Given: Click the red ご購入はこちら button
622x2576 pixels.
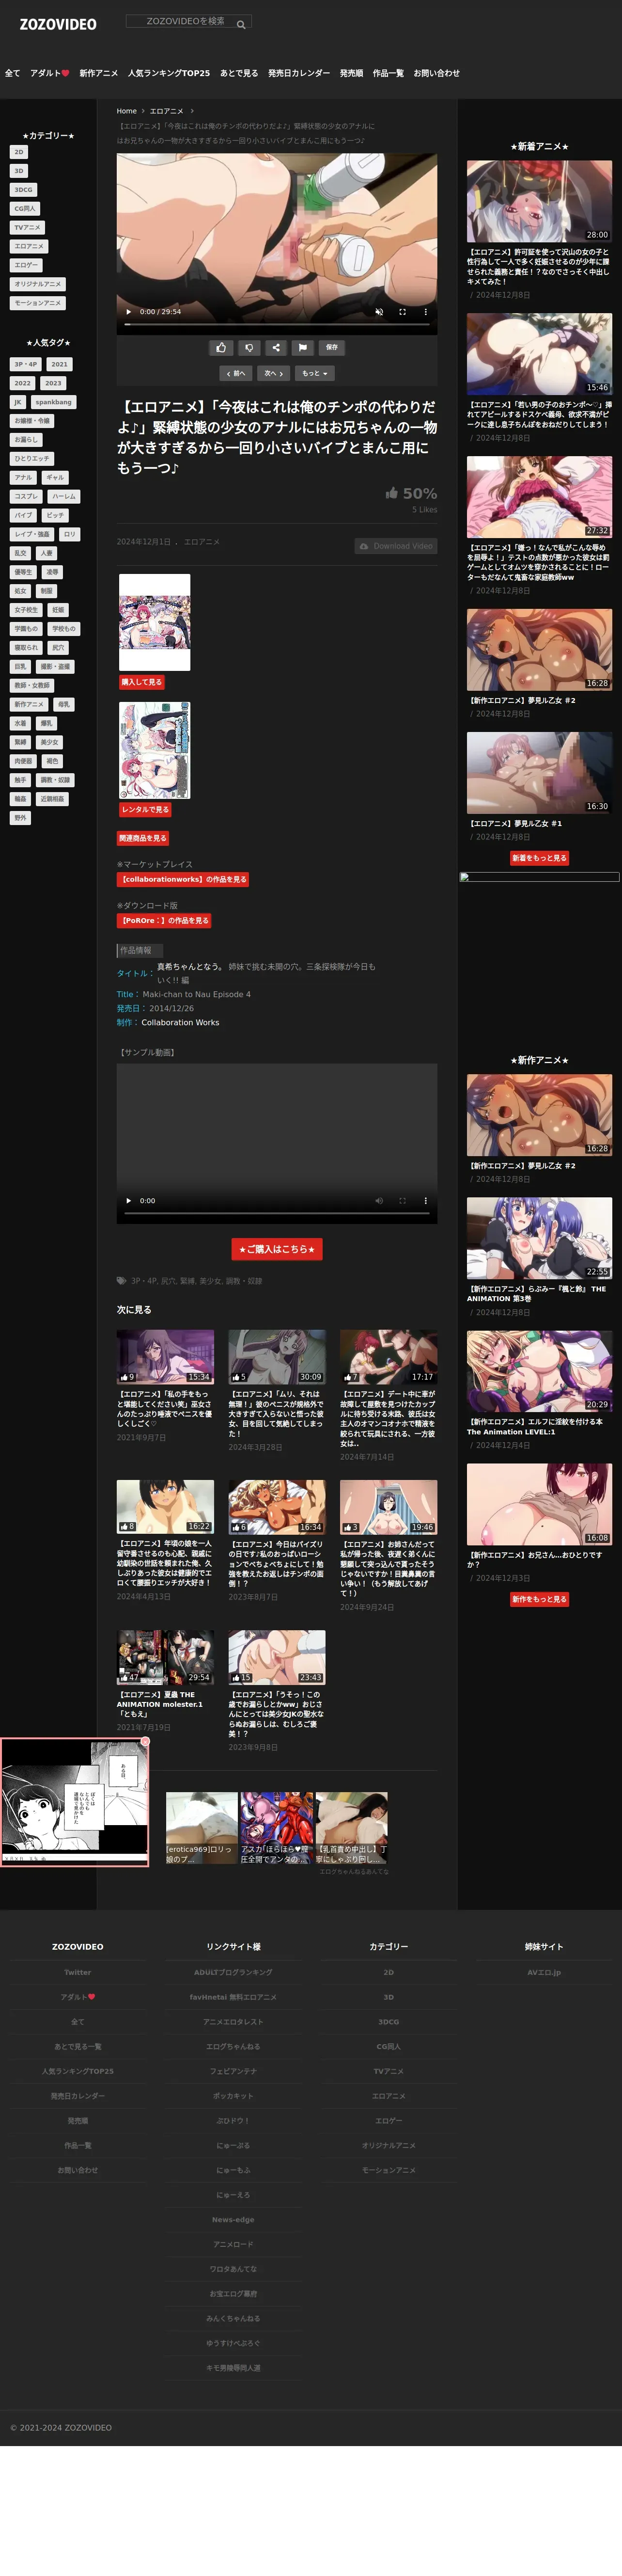Looking at the screenshot, I should [277, 1250].
